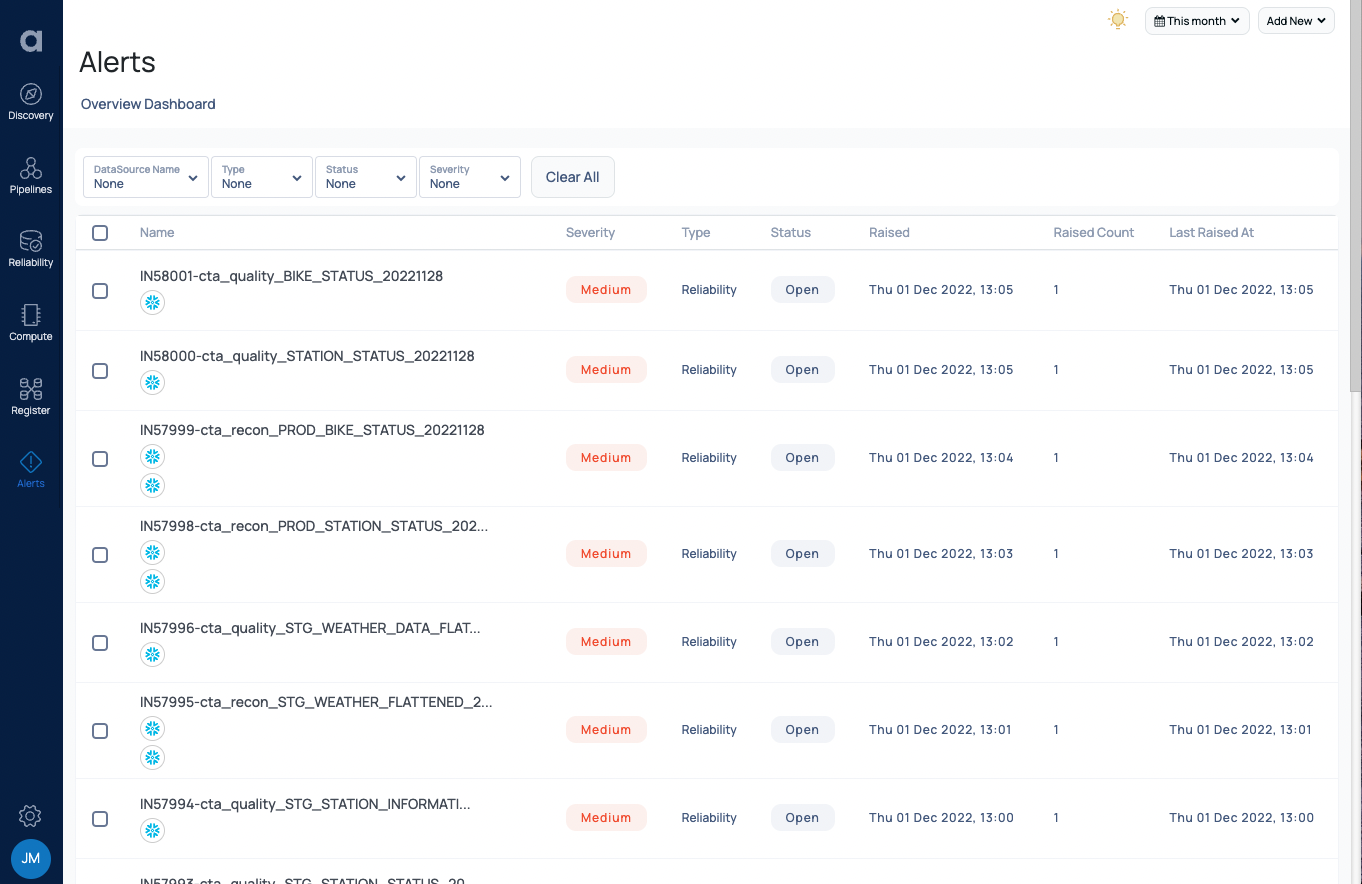Image resolution: width=1362 pixels, height=884 pixels.
Task: Toggle the light theme sun icon
Action: 1118,19
